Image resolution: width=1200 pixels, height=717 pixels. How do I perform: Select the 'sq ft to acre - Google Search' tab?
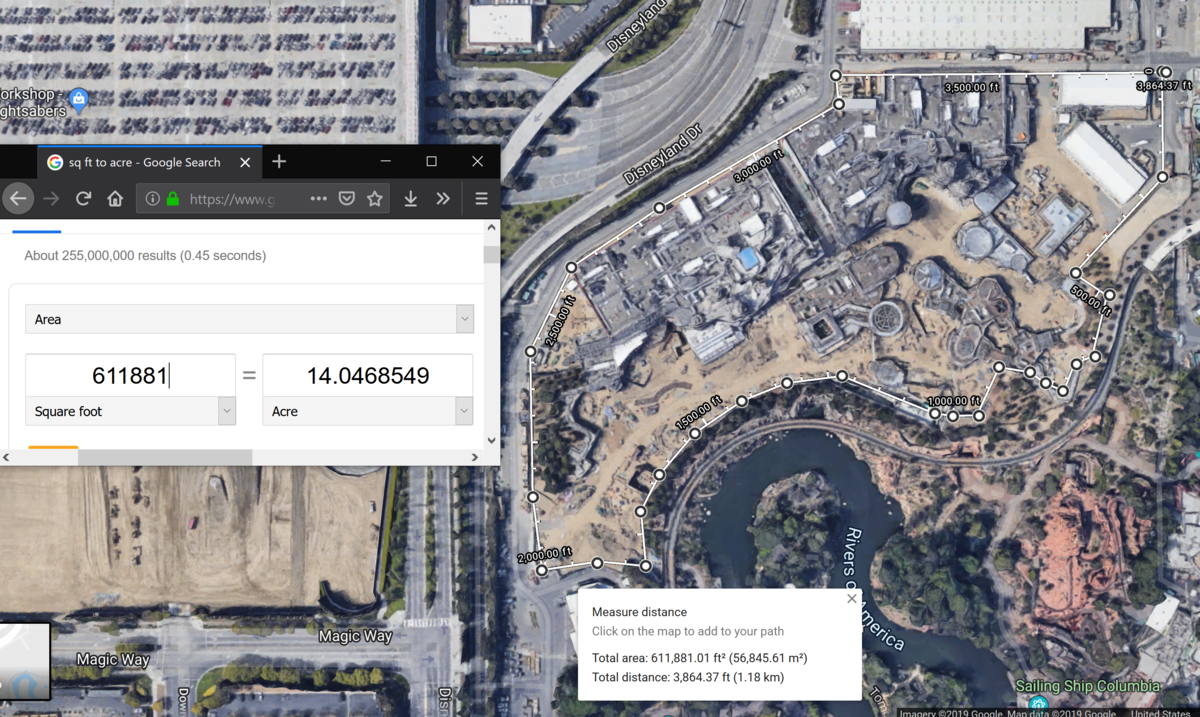click(150, 162)
